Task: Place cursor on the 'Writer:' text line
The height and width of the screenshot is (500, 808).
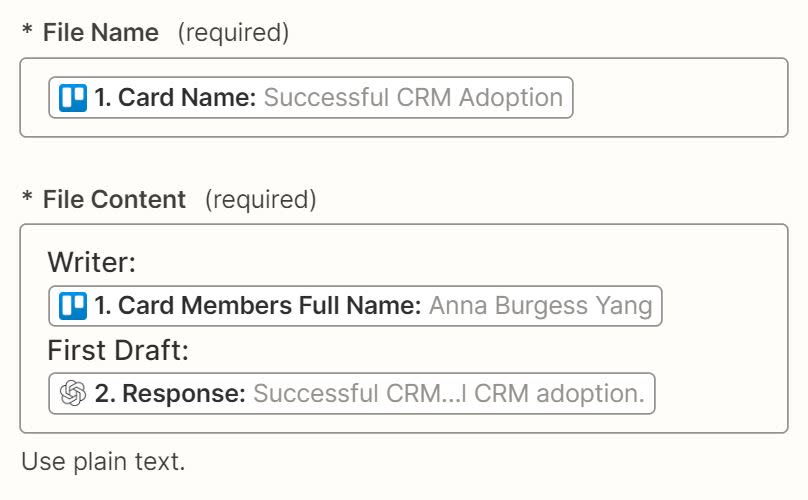Action: 92,263
